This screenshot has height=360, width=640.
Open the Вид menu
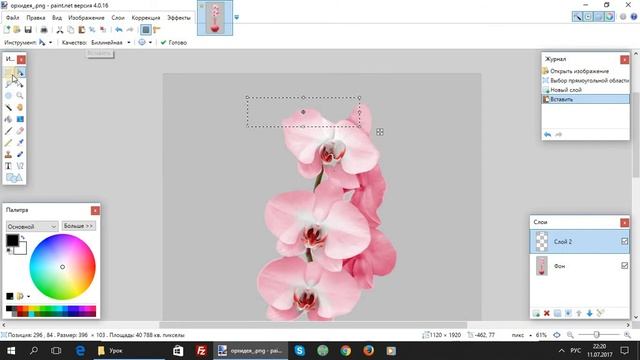57,18
